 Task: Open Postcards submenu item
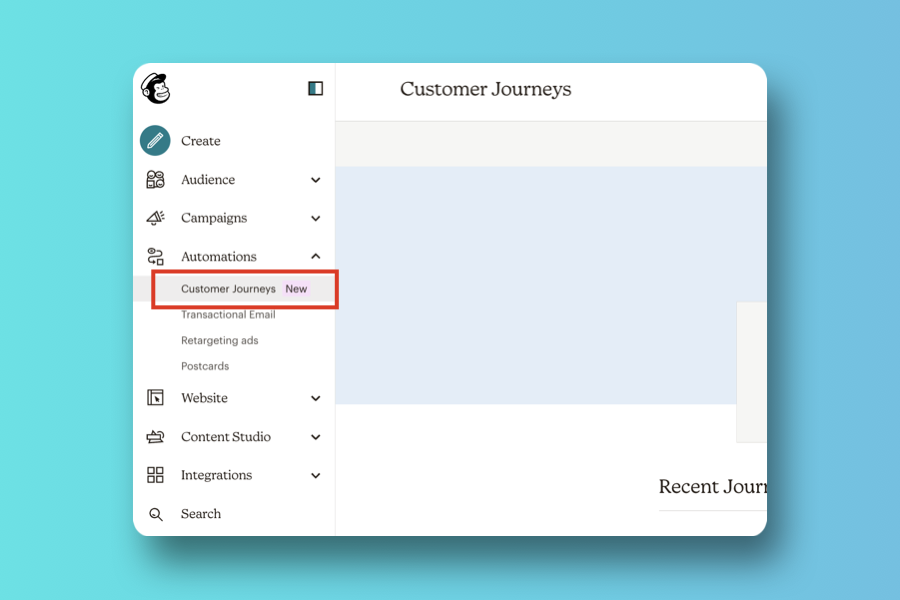(x=205, y=366)
